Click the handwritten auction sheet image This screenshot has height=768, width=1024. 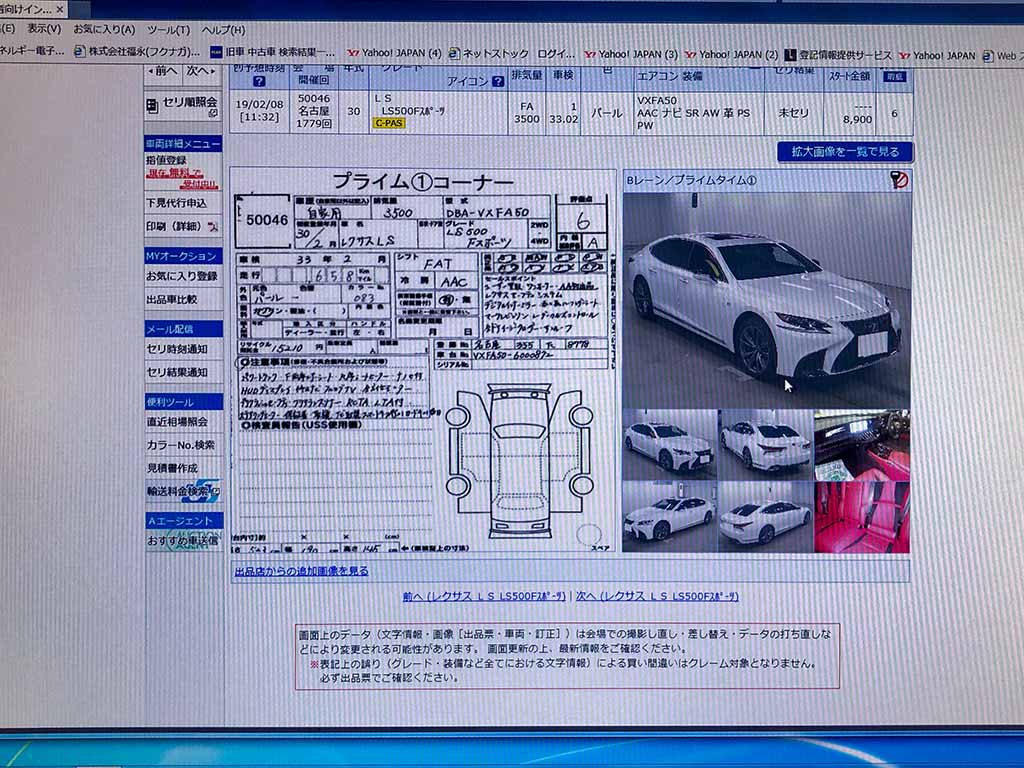[x=422, y=362]
